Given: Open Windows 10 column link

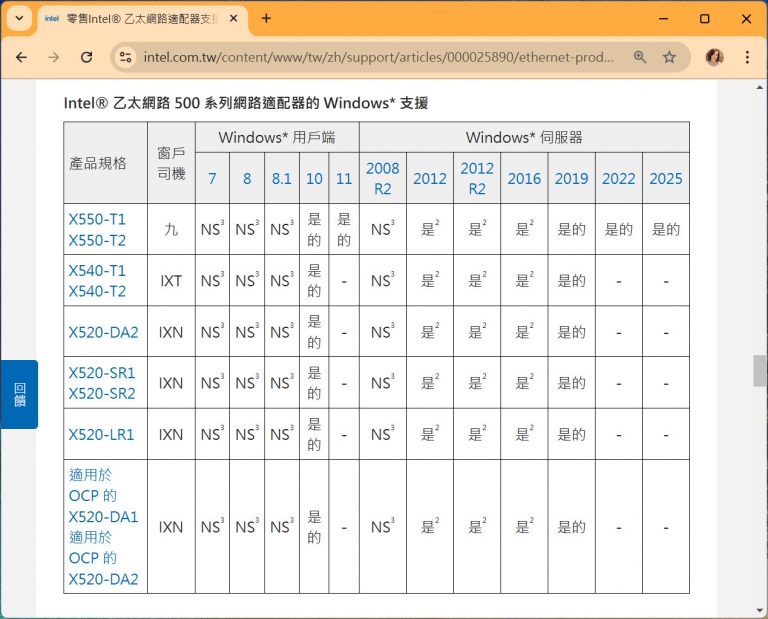Looking at the screenshot, I should pos(314,178).
